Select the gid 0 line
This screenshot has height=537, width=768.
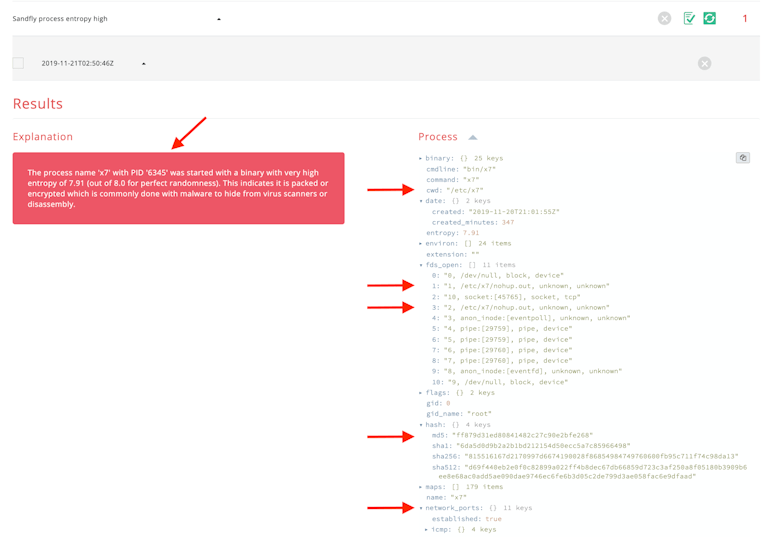click(438, 403)
